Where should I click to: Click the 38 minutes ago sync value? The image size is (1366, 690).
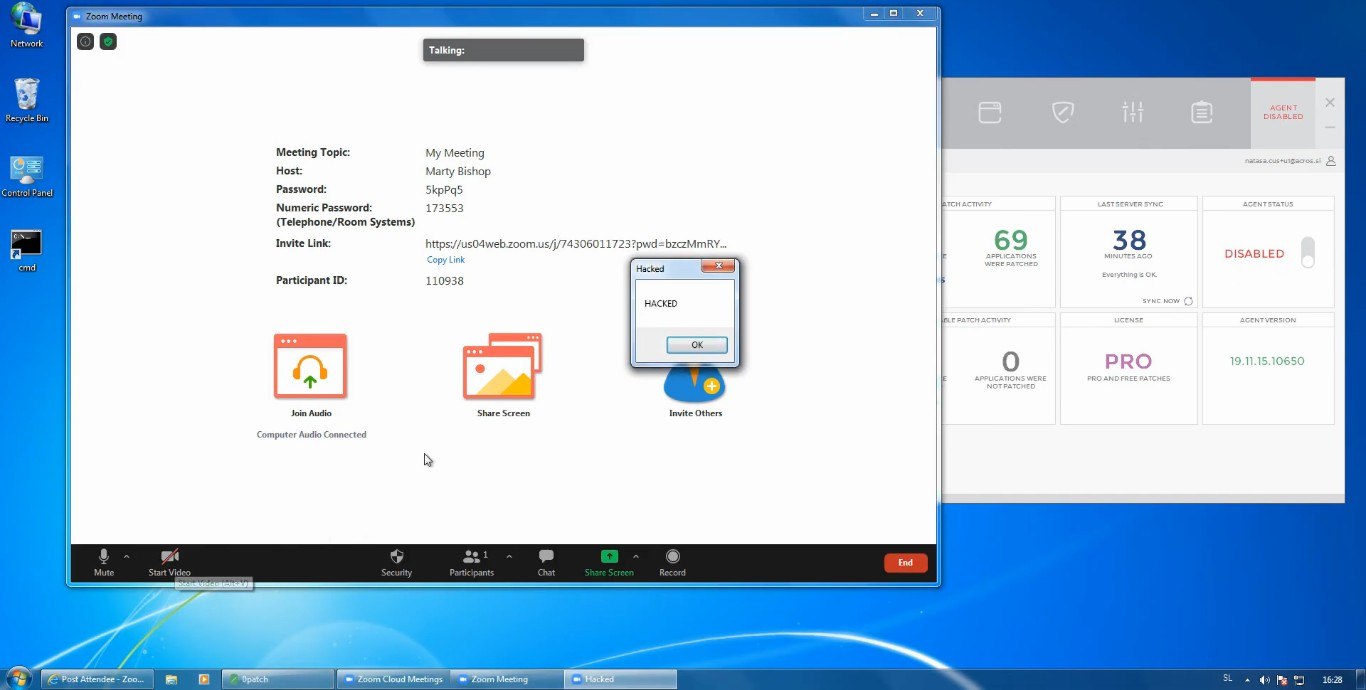(x=1128, y=240)
